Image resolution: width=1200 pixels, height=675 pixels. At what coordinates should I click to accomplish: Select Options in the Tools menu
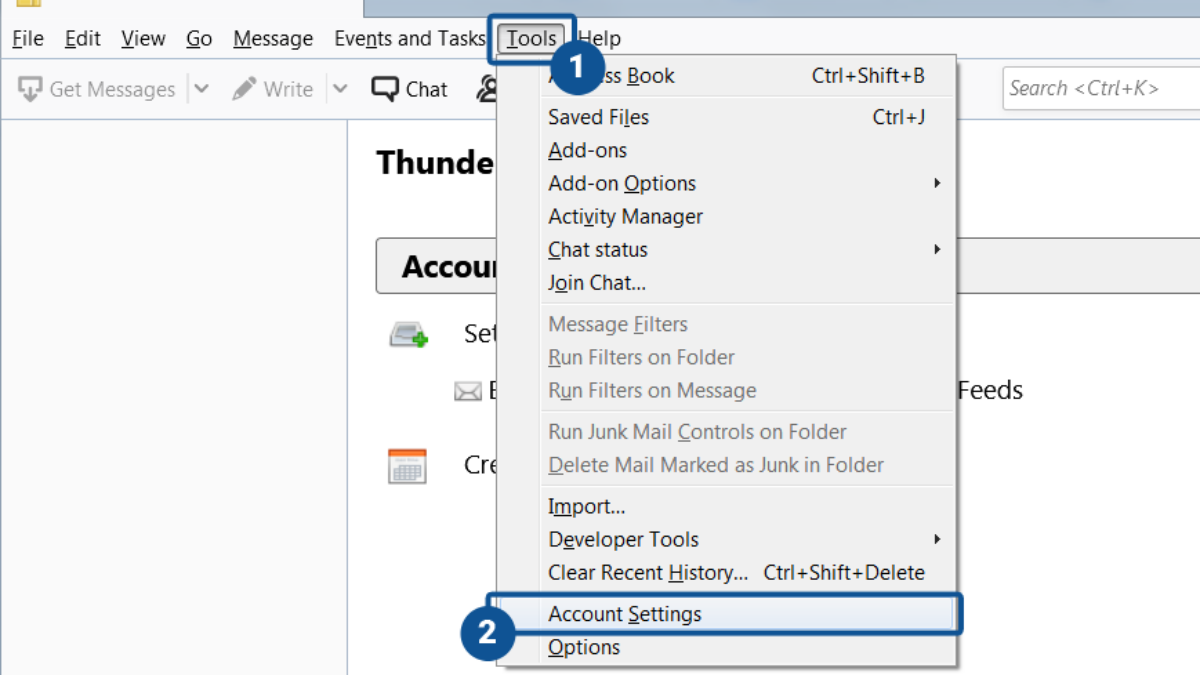point(584,647)
